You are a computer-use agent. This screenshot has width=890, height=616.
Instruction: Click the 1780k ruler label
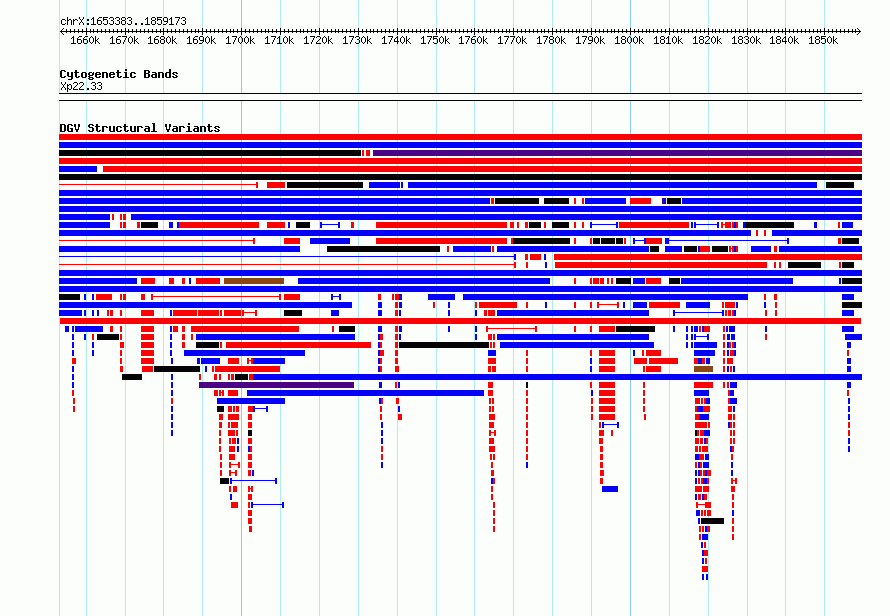tap(551, 40)
